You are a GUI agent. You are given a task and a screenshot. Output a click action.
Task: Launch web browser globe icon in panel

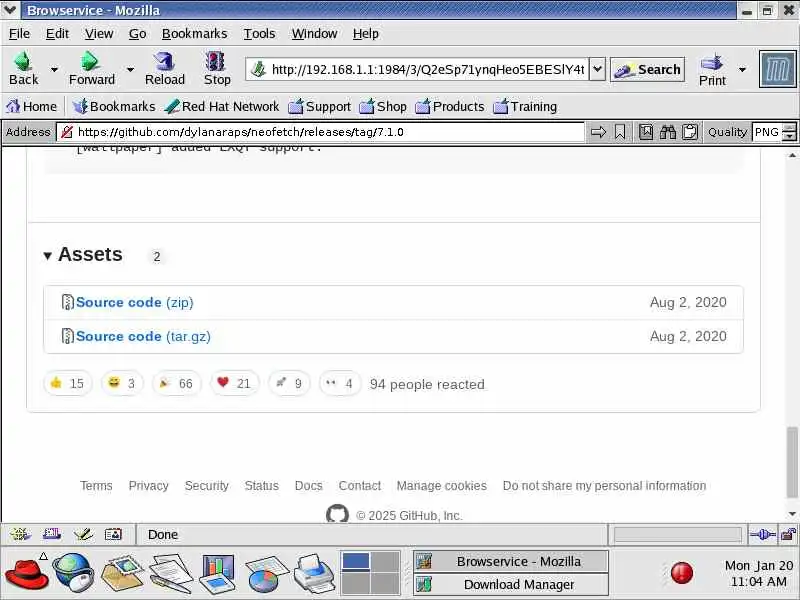73,573
